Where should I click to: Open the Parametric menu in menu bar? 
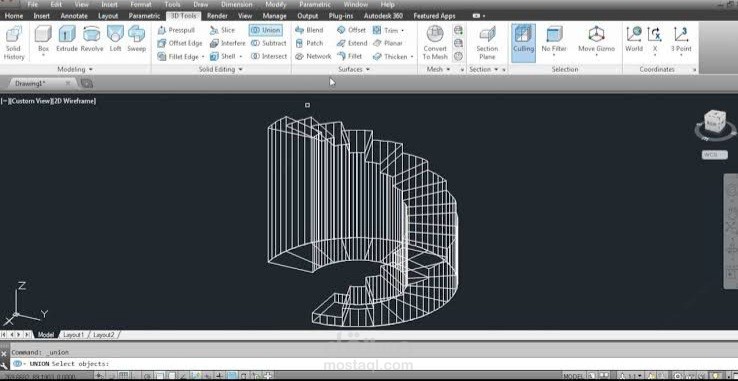[315, 5]
